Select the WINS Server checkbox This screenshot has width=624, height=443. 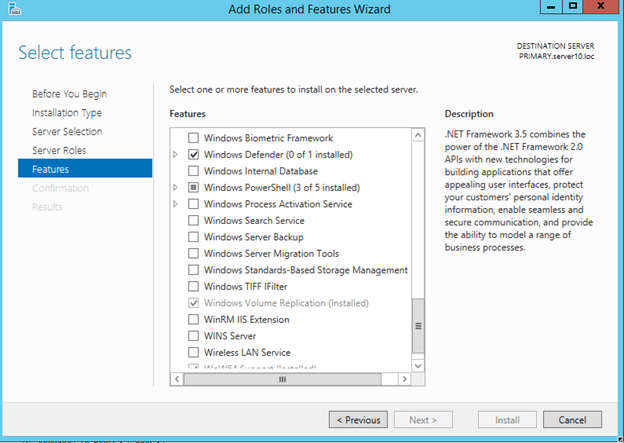point(194,336)
